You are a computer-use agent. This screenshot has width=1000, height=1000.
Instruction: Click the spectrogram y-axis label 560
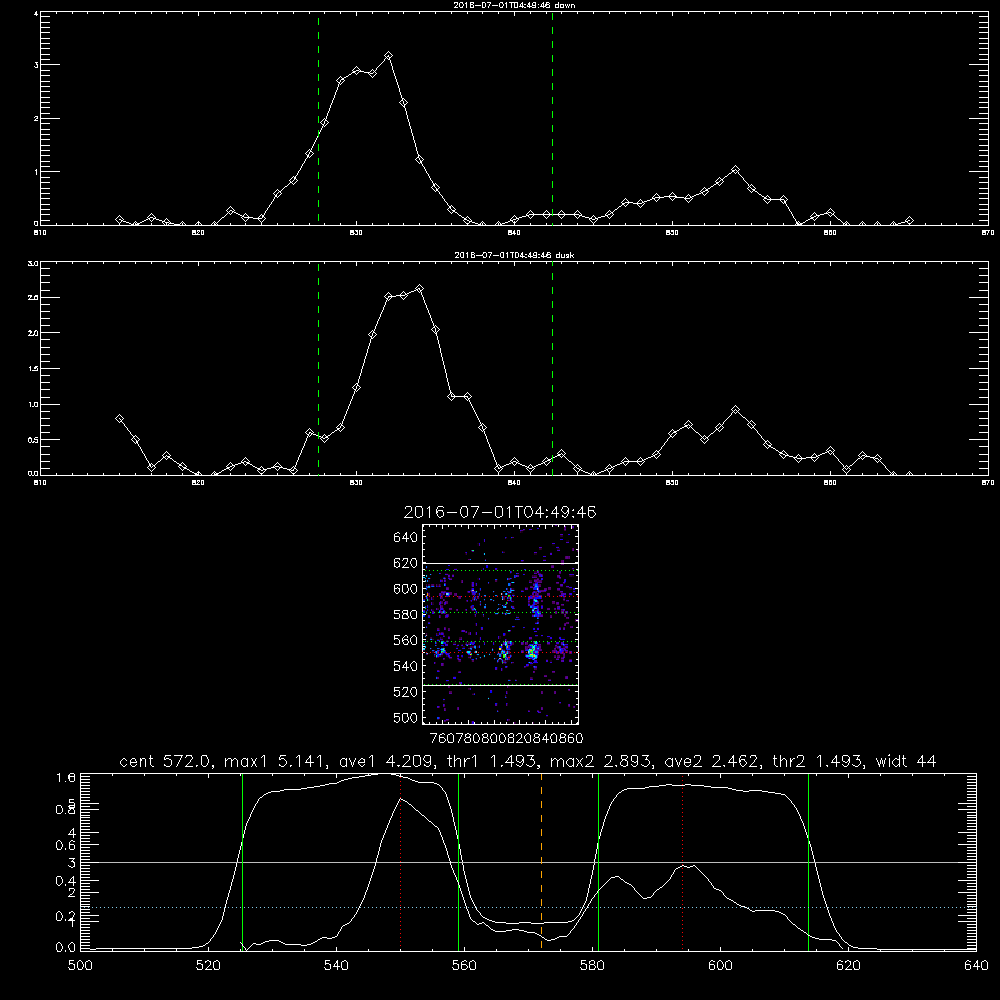[406, 640]
